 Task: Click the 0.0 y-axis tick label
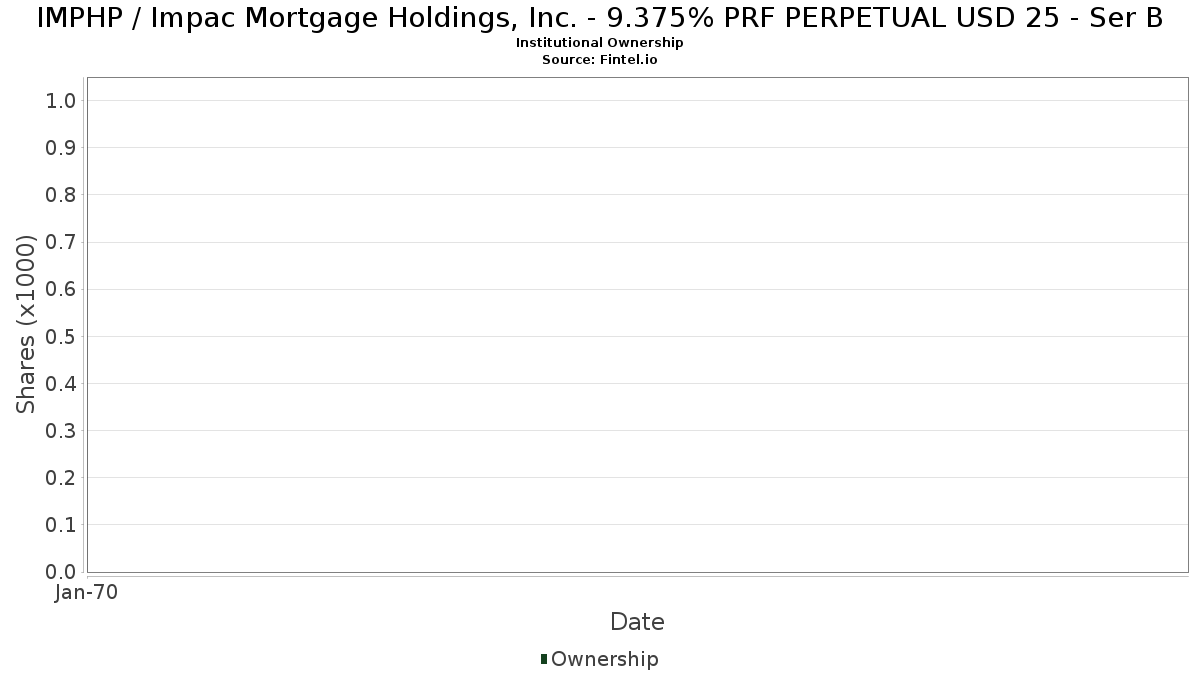[x=61, y=572]
